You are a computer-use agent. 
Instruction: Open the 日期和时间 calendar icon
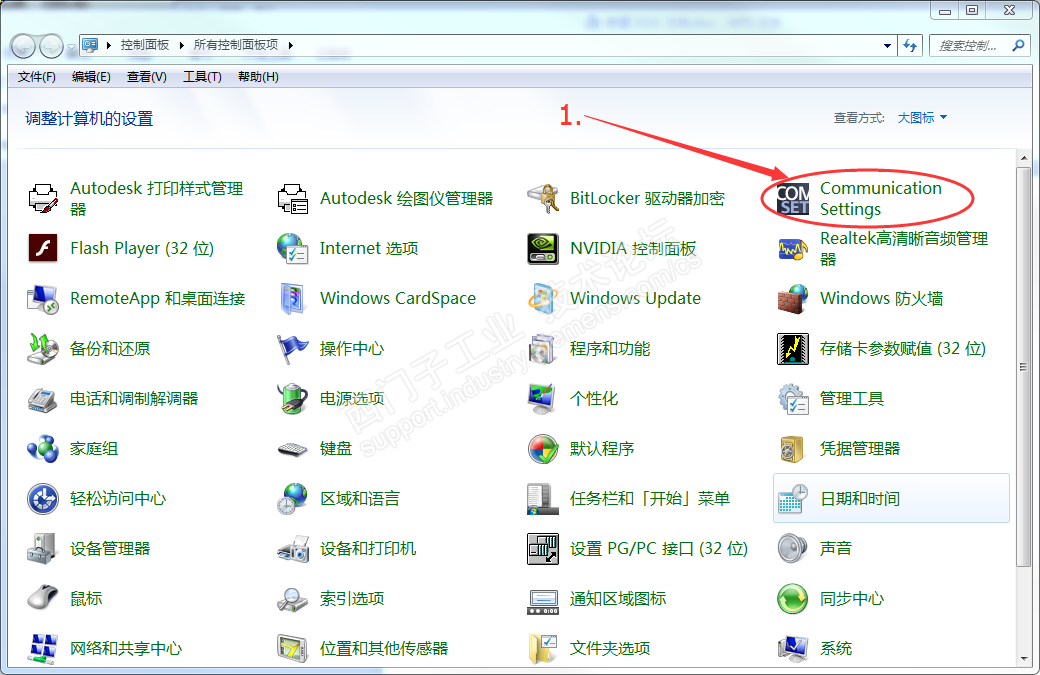(x=793, y=499)
